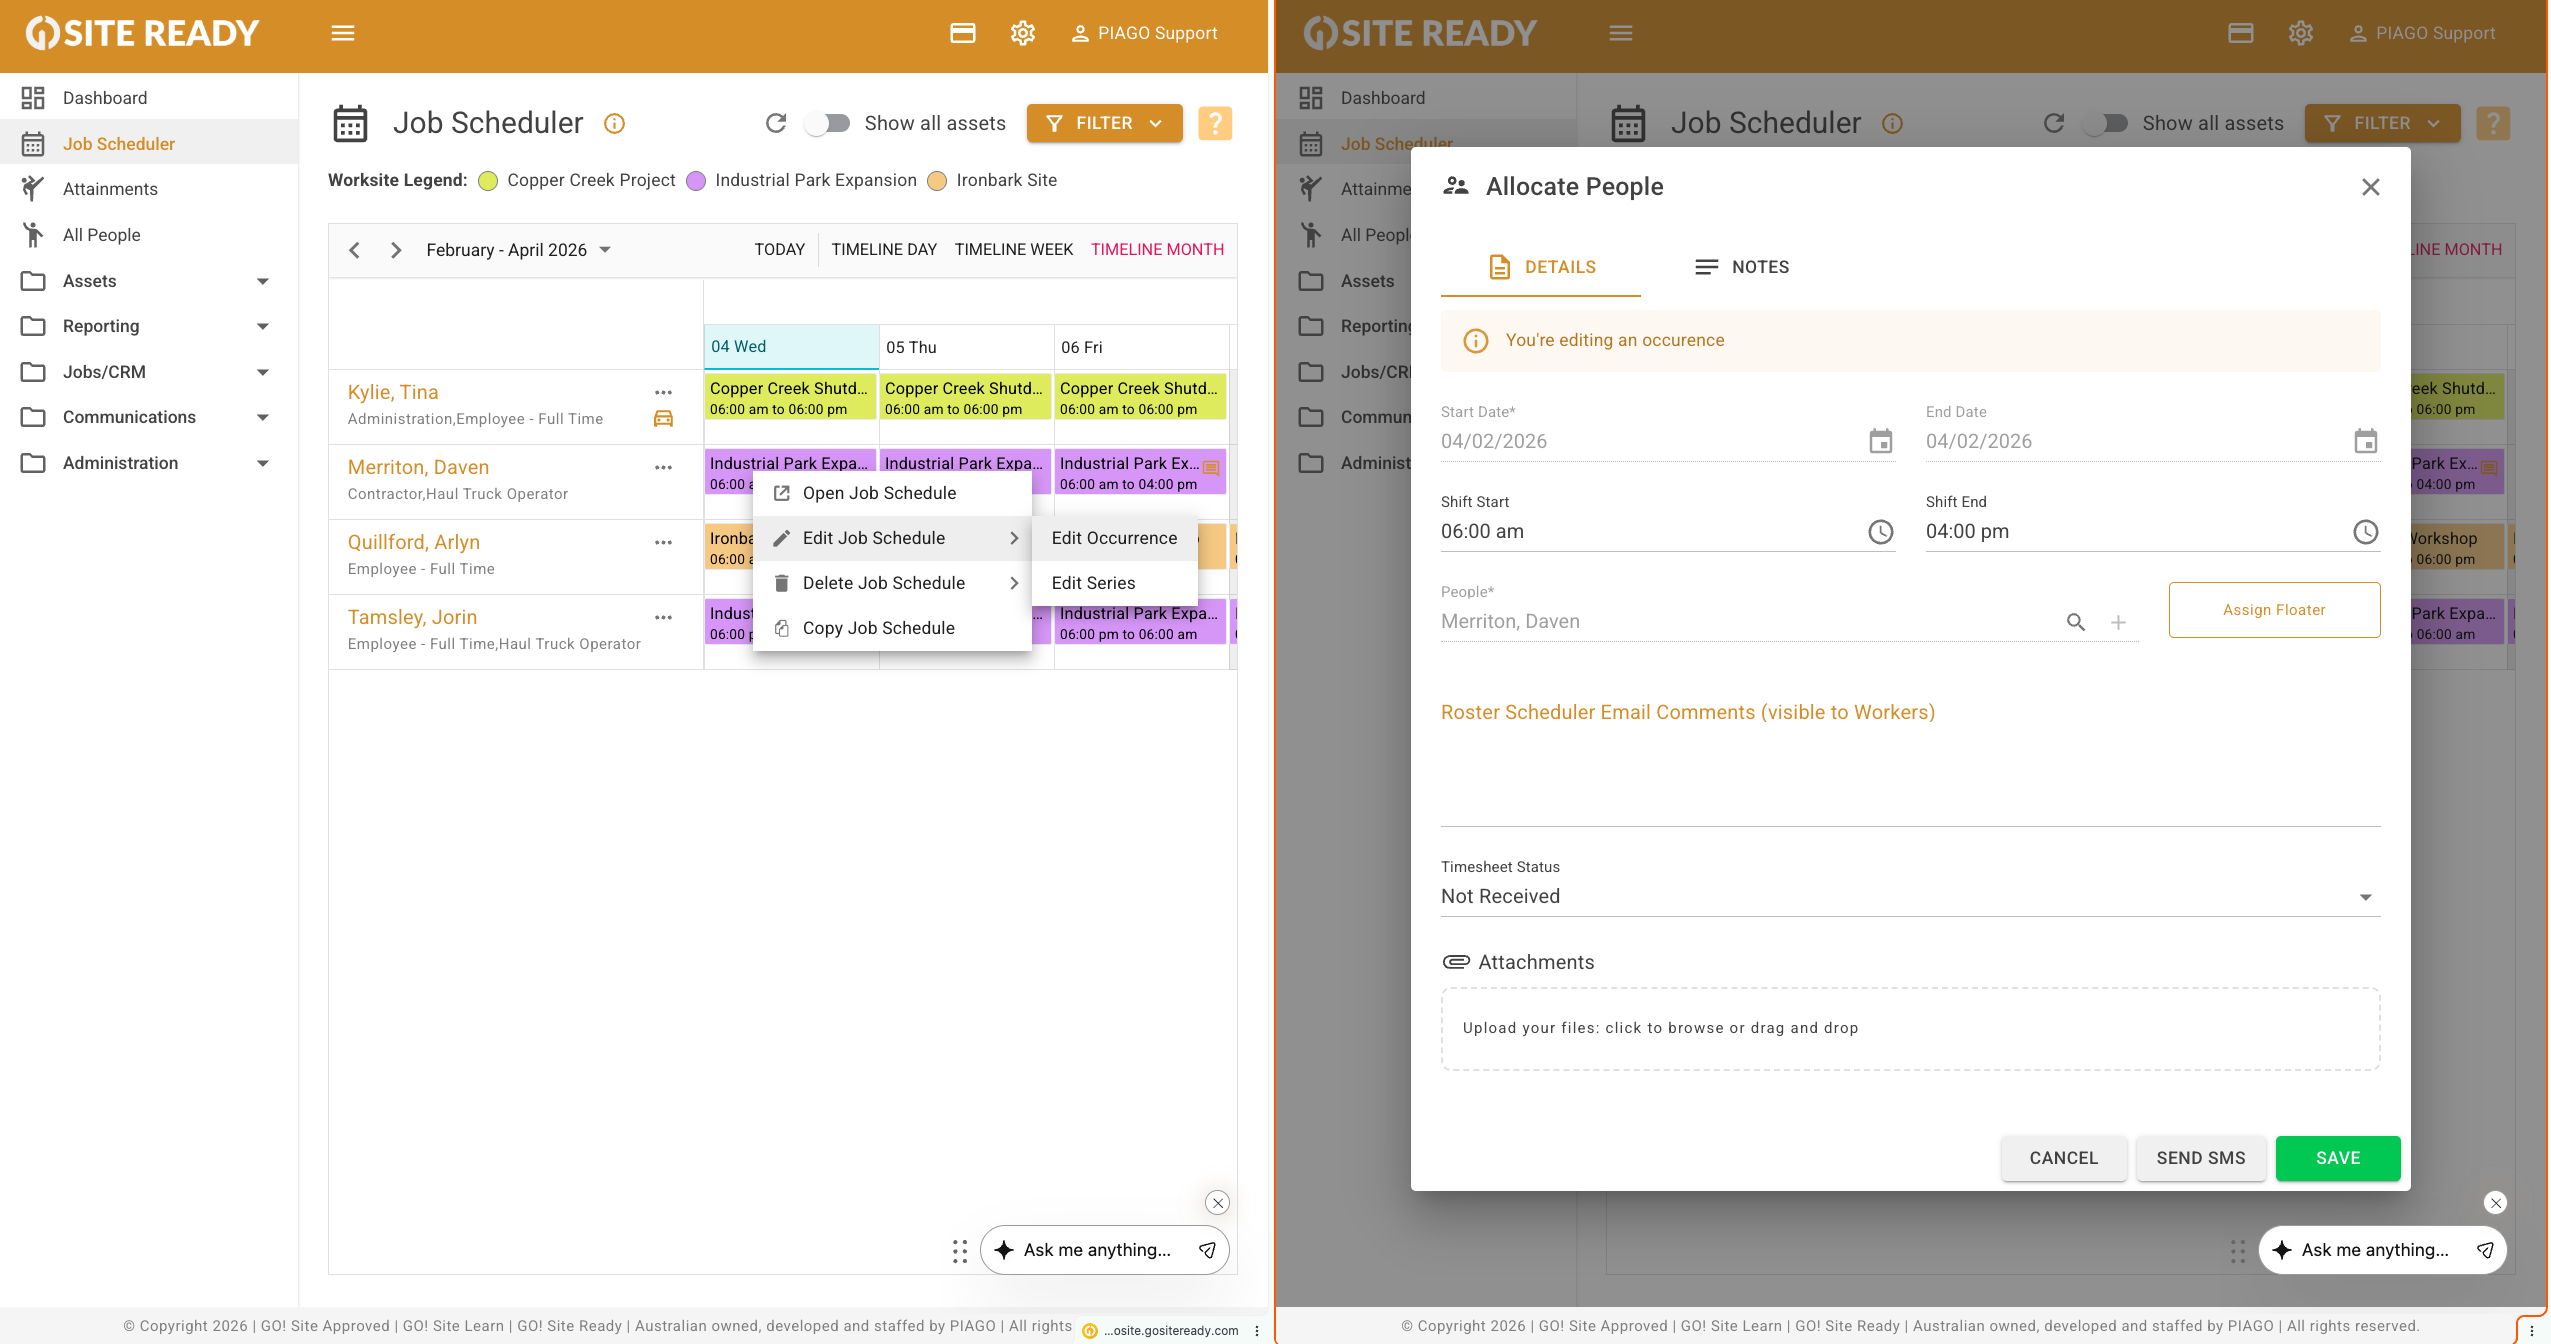2551x1344 pixels.
Task: Open the hamburger menu in left header
Action: pyautogui.click(x=343, y=33)
